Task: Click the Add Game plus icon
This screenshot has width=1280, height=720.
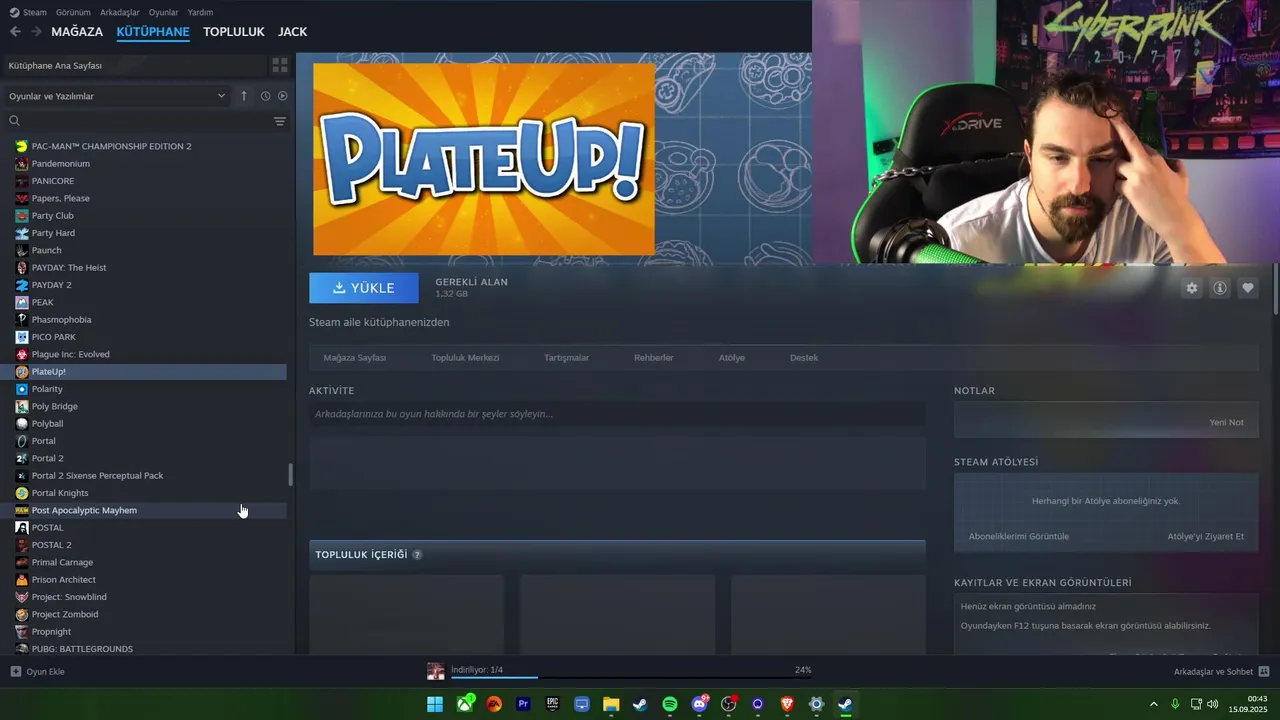Action: pos(15,672)
